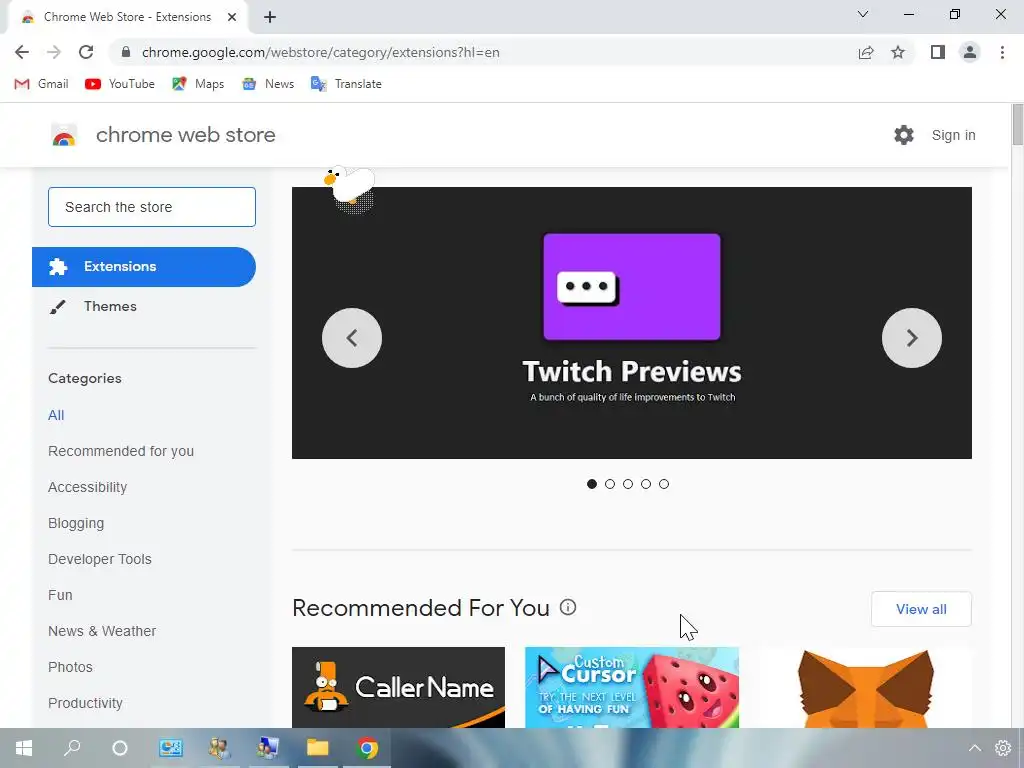The image size is (1024, 768).
Task: Open the Fun category
Action: (x=60, y=595)
